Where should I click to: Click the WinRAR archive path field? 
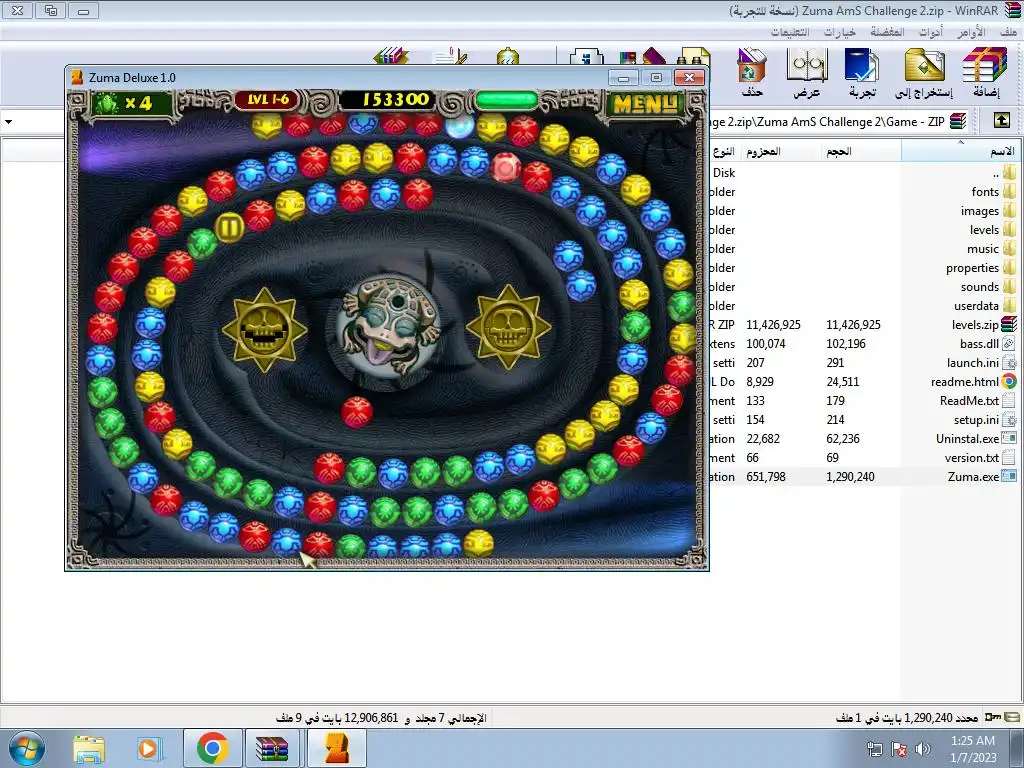pyautogui.click(x=839, y=121)
